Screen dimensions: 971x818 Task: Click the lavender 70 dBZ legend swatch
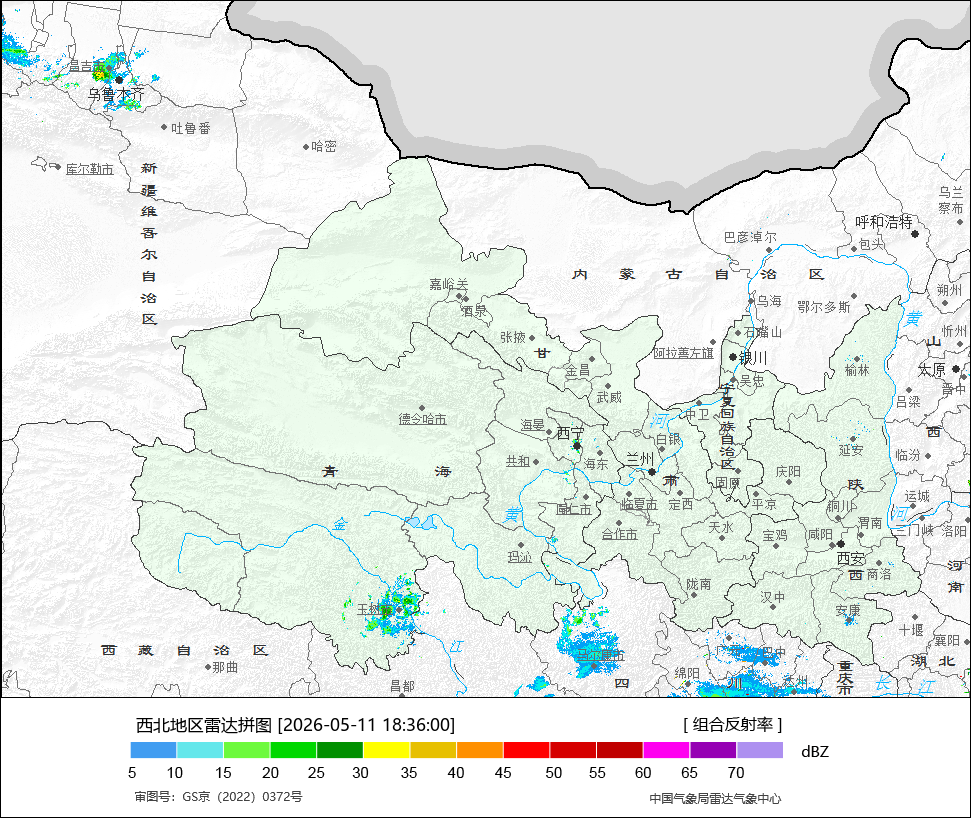point(760,751)
